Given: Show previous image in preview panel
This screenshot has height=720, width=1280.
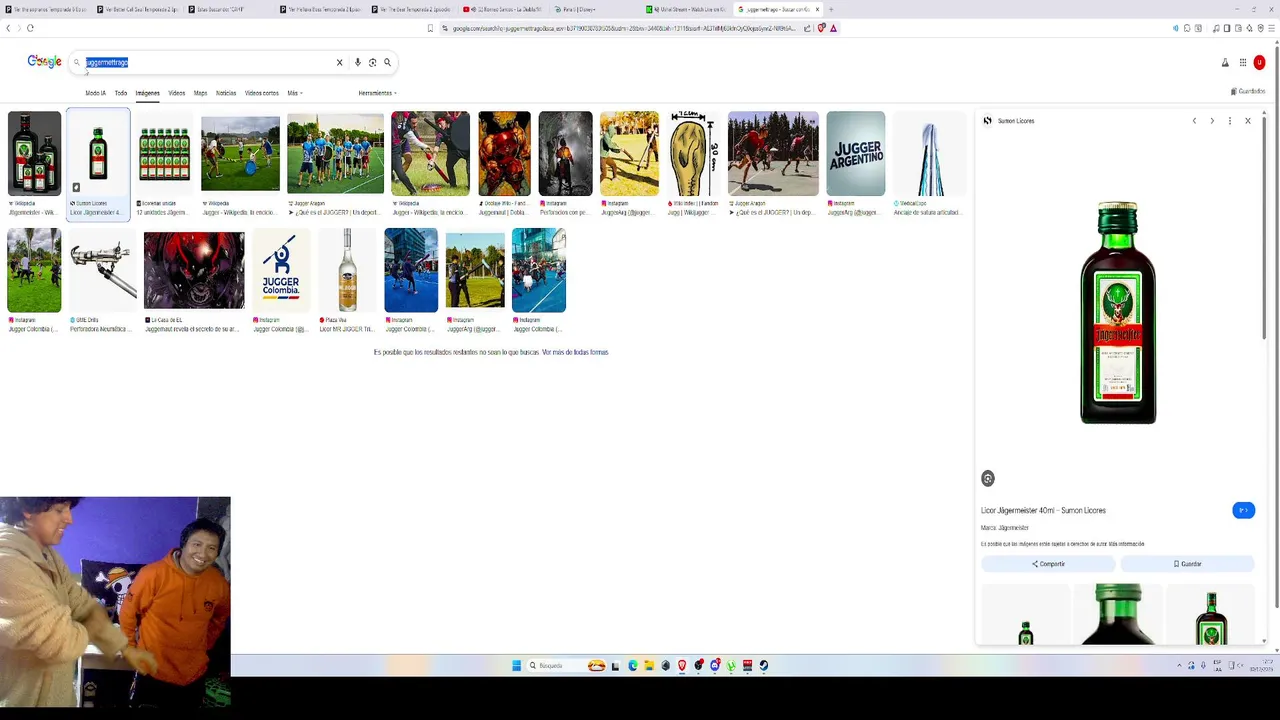Looking at the screenshot, I should pyautogui.click(x=1194, y=121).
